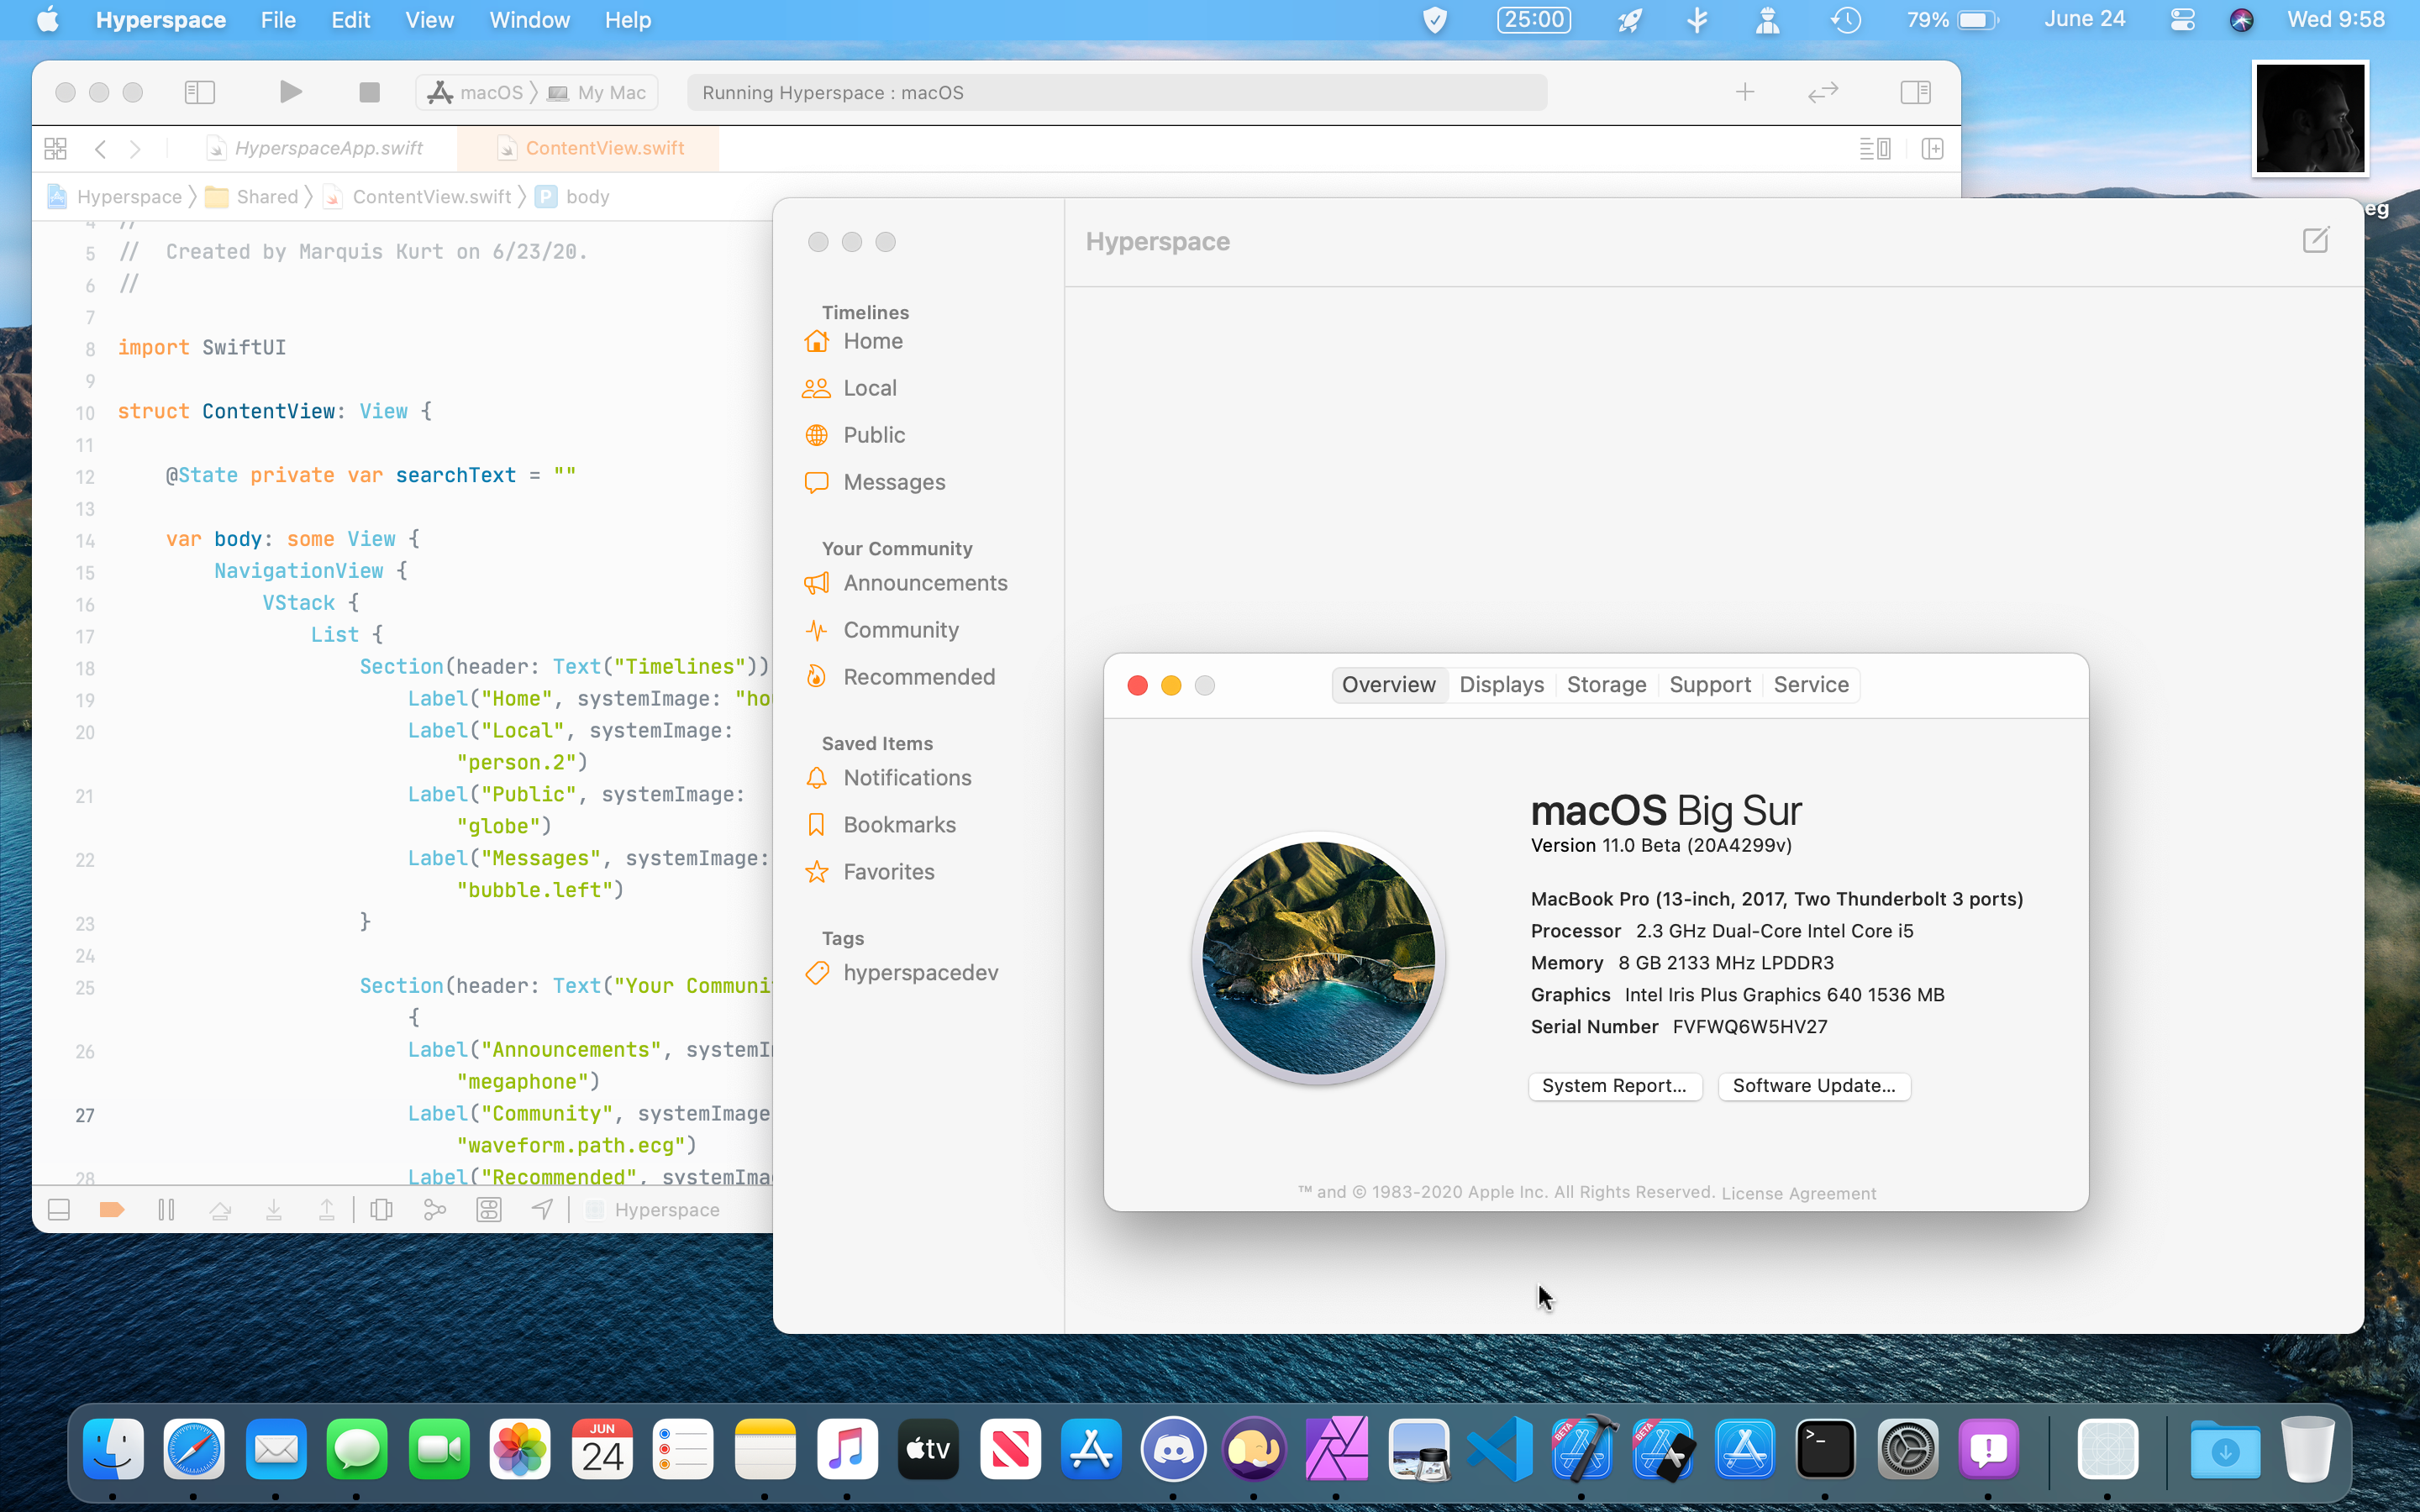Click System Report button
The image size is (2420, 1512).
point(1615,1086)
